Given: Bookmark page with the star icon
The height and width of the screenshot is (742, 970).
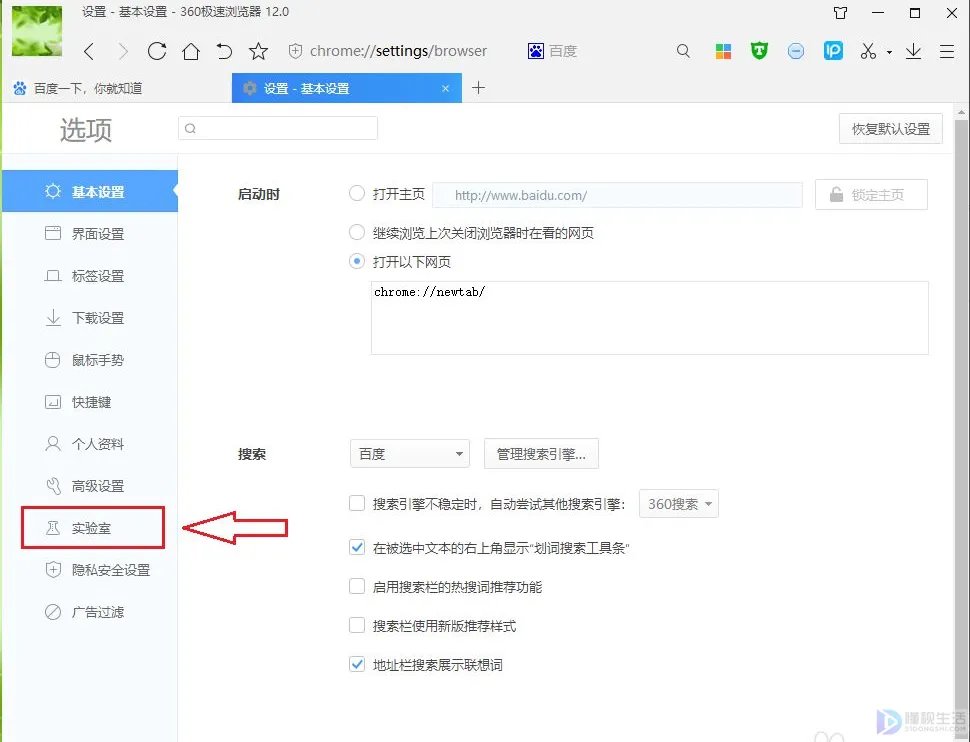Looking at the screenshot, I should click(x=258, y=51).
